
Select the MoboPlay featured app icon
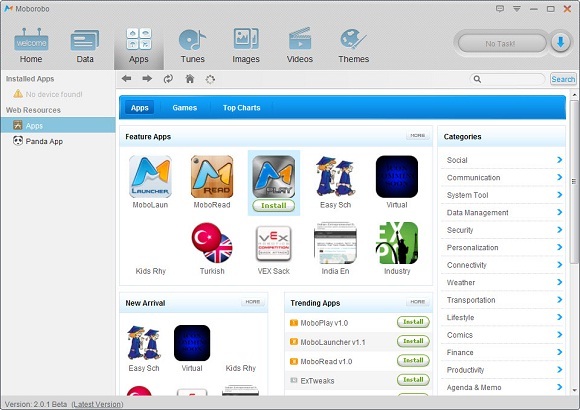point(274,177)
